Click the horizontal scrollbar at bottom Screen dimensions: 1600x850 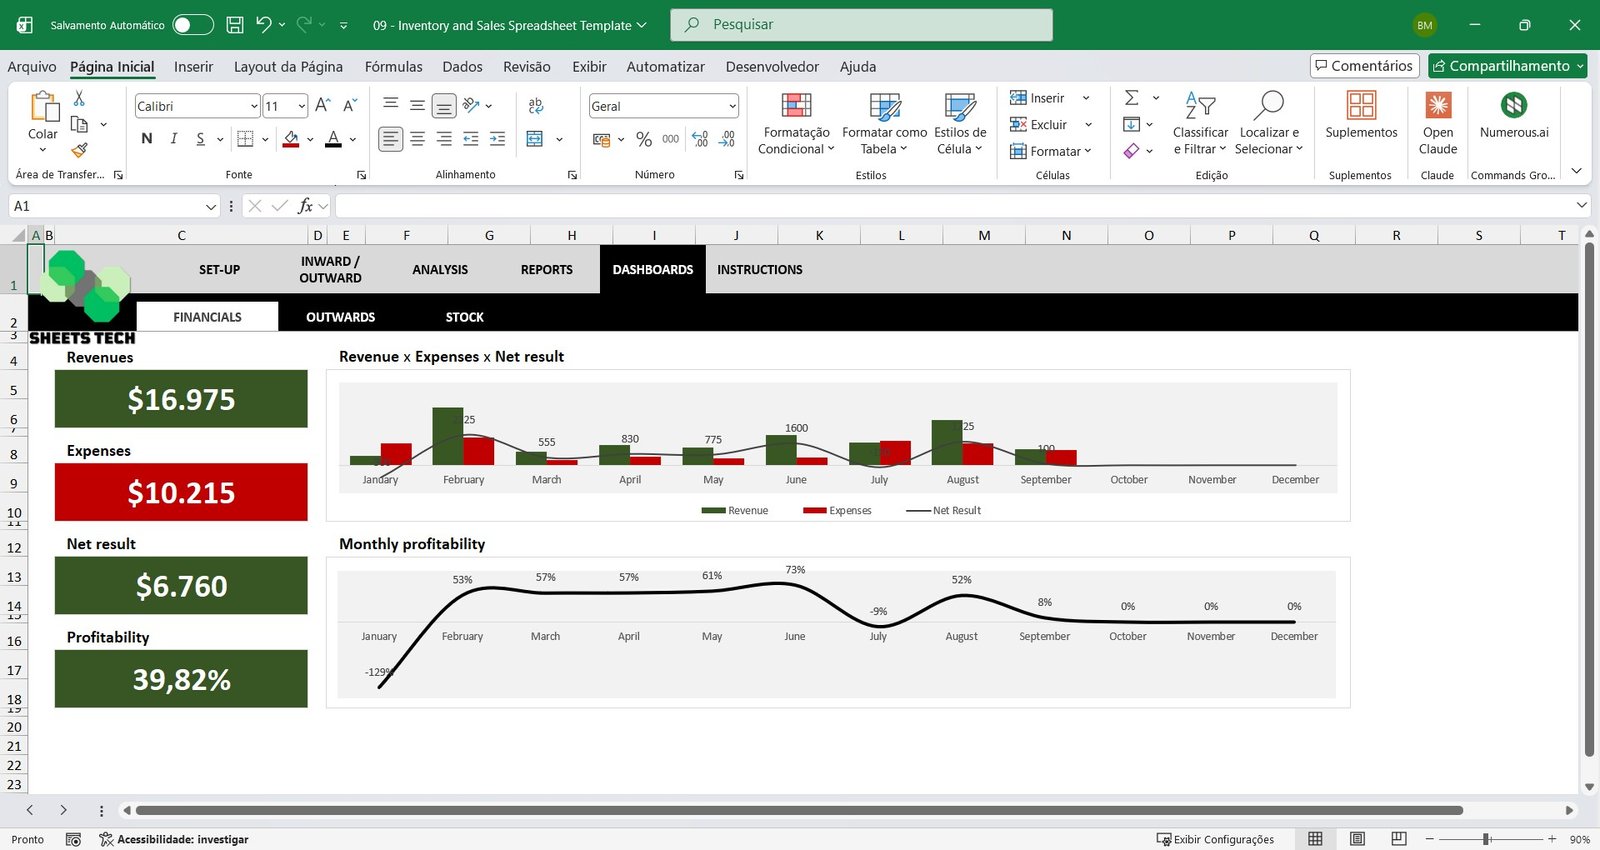click(799, 810)
